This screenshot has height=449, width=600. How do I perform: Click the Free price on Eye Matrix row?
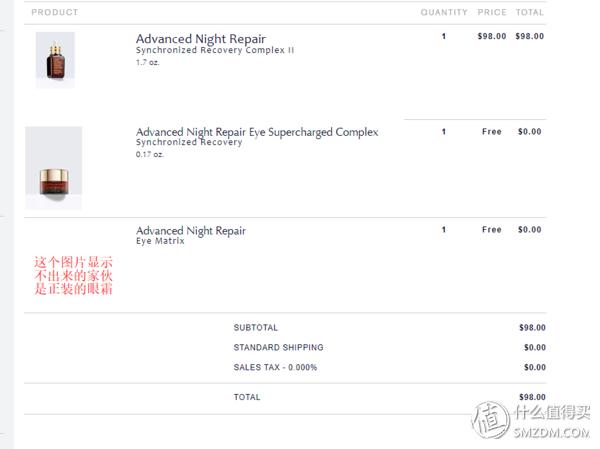[492, 230]
